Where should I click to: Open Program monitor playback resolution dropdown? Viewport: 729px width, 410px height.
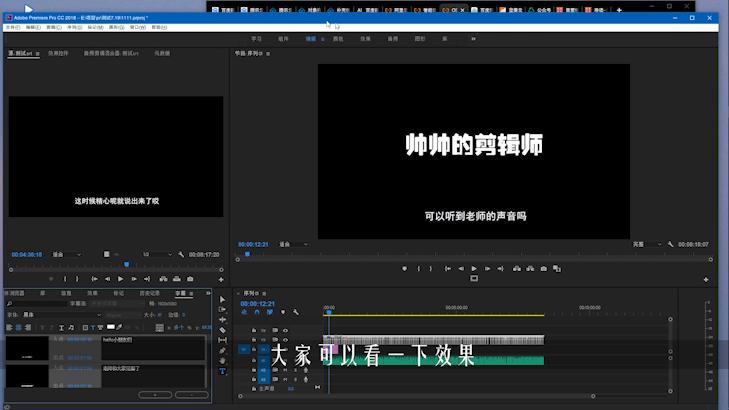click(647, 244)
